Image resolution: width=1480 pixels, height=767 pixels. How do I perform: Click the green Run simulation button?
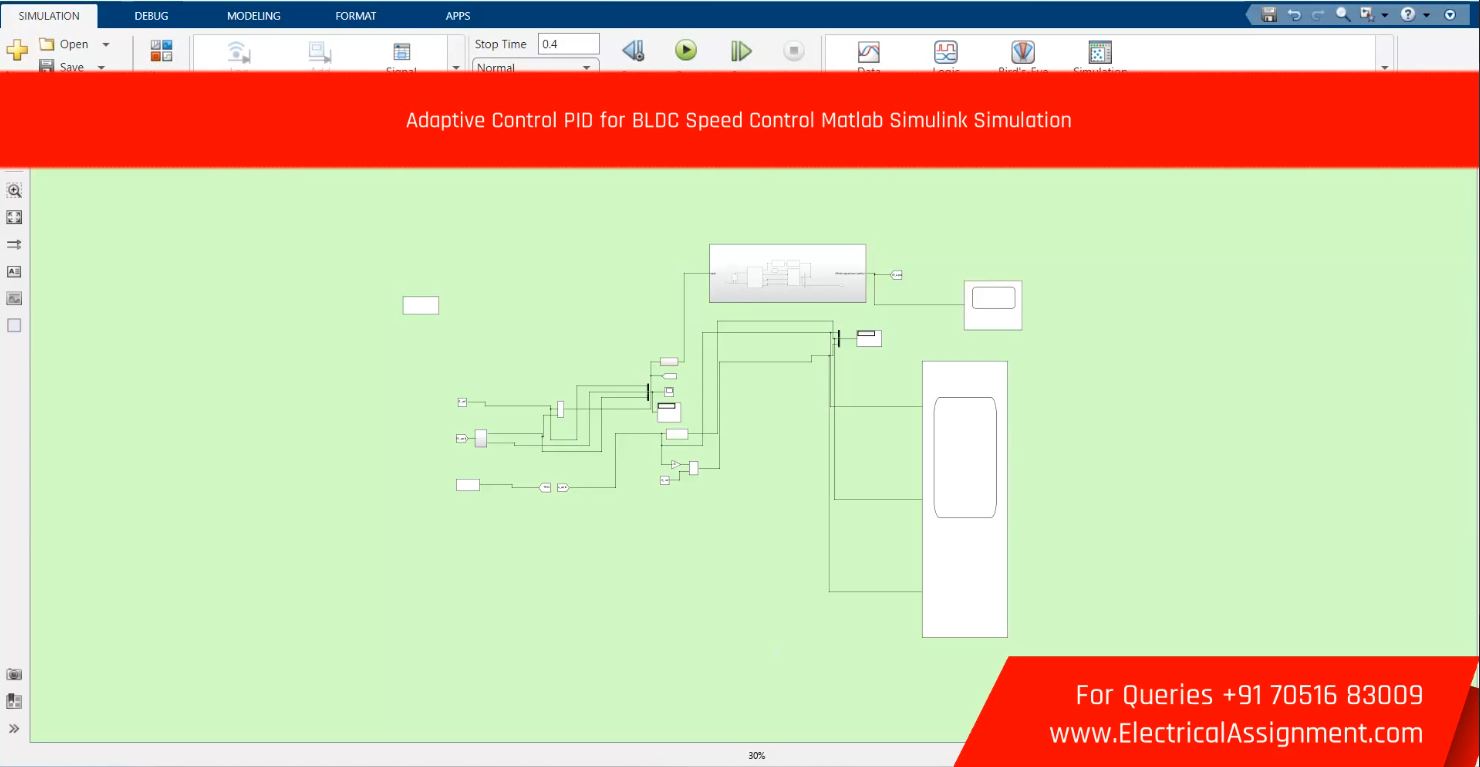point(685,51)
